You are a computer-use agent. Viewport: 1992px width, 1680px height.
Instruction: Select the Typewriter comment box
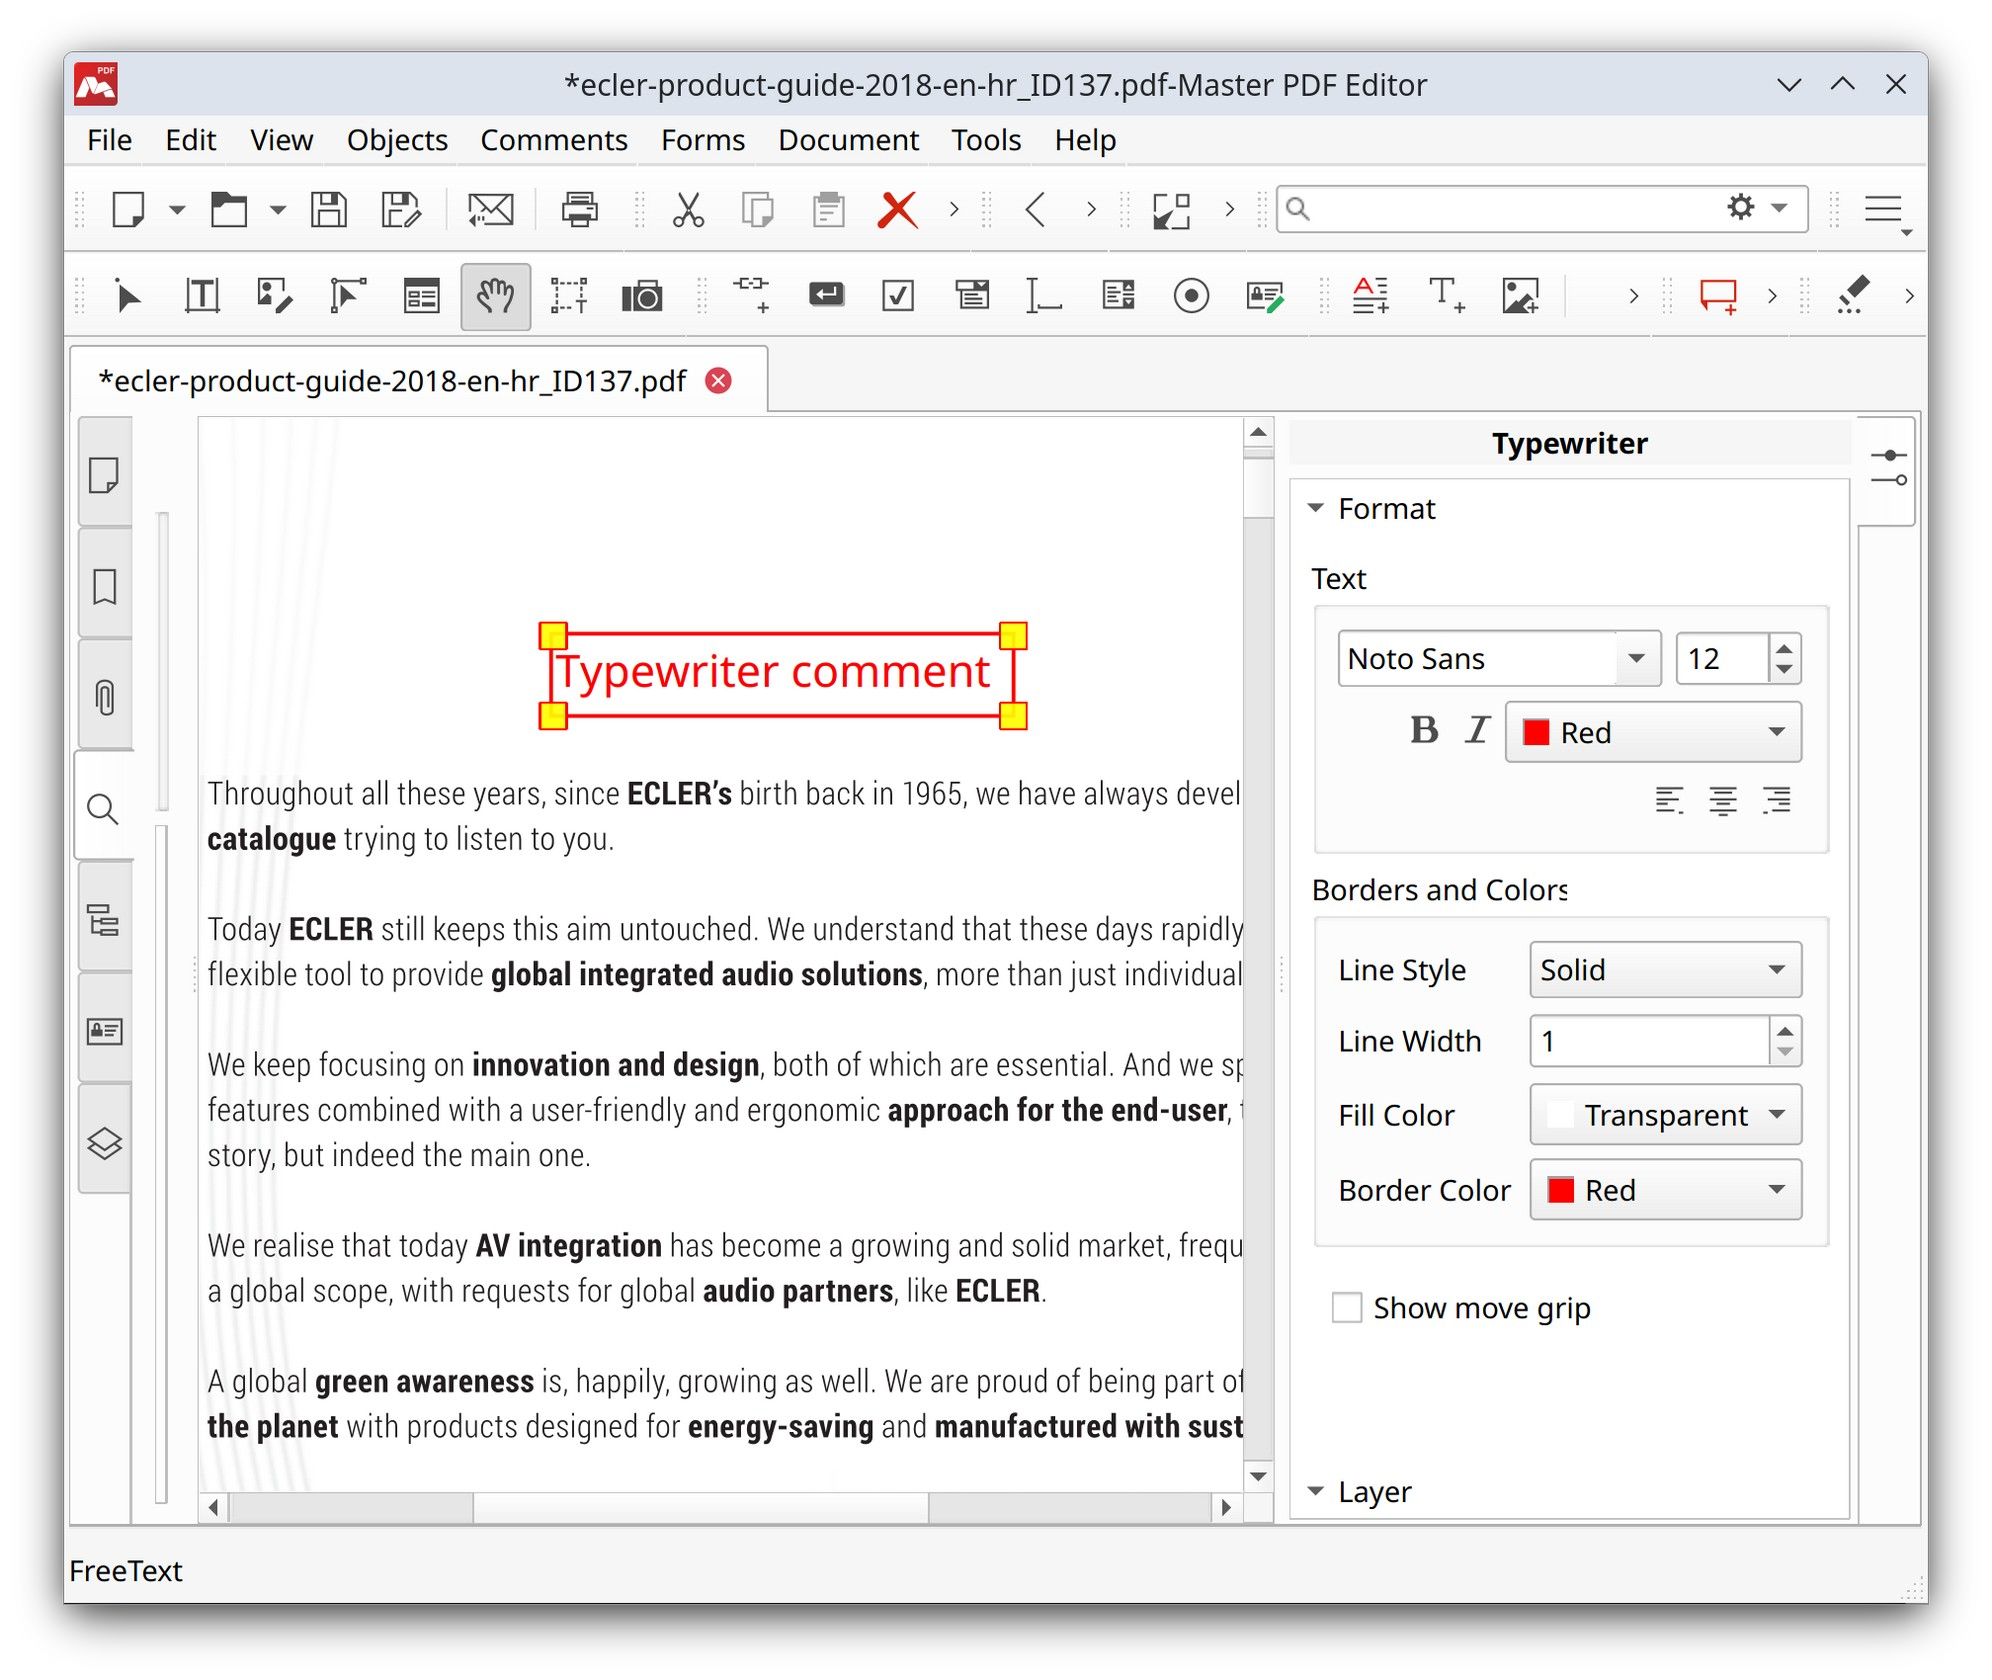point(782,675)
